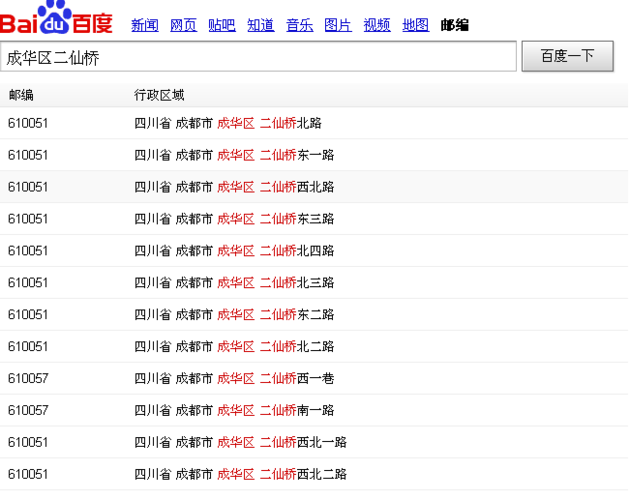Open the 贴吧 (Tieba) link
Screen dimensions: 630x500
tap(222, 25)
